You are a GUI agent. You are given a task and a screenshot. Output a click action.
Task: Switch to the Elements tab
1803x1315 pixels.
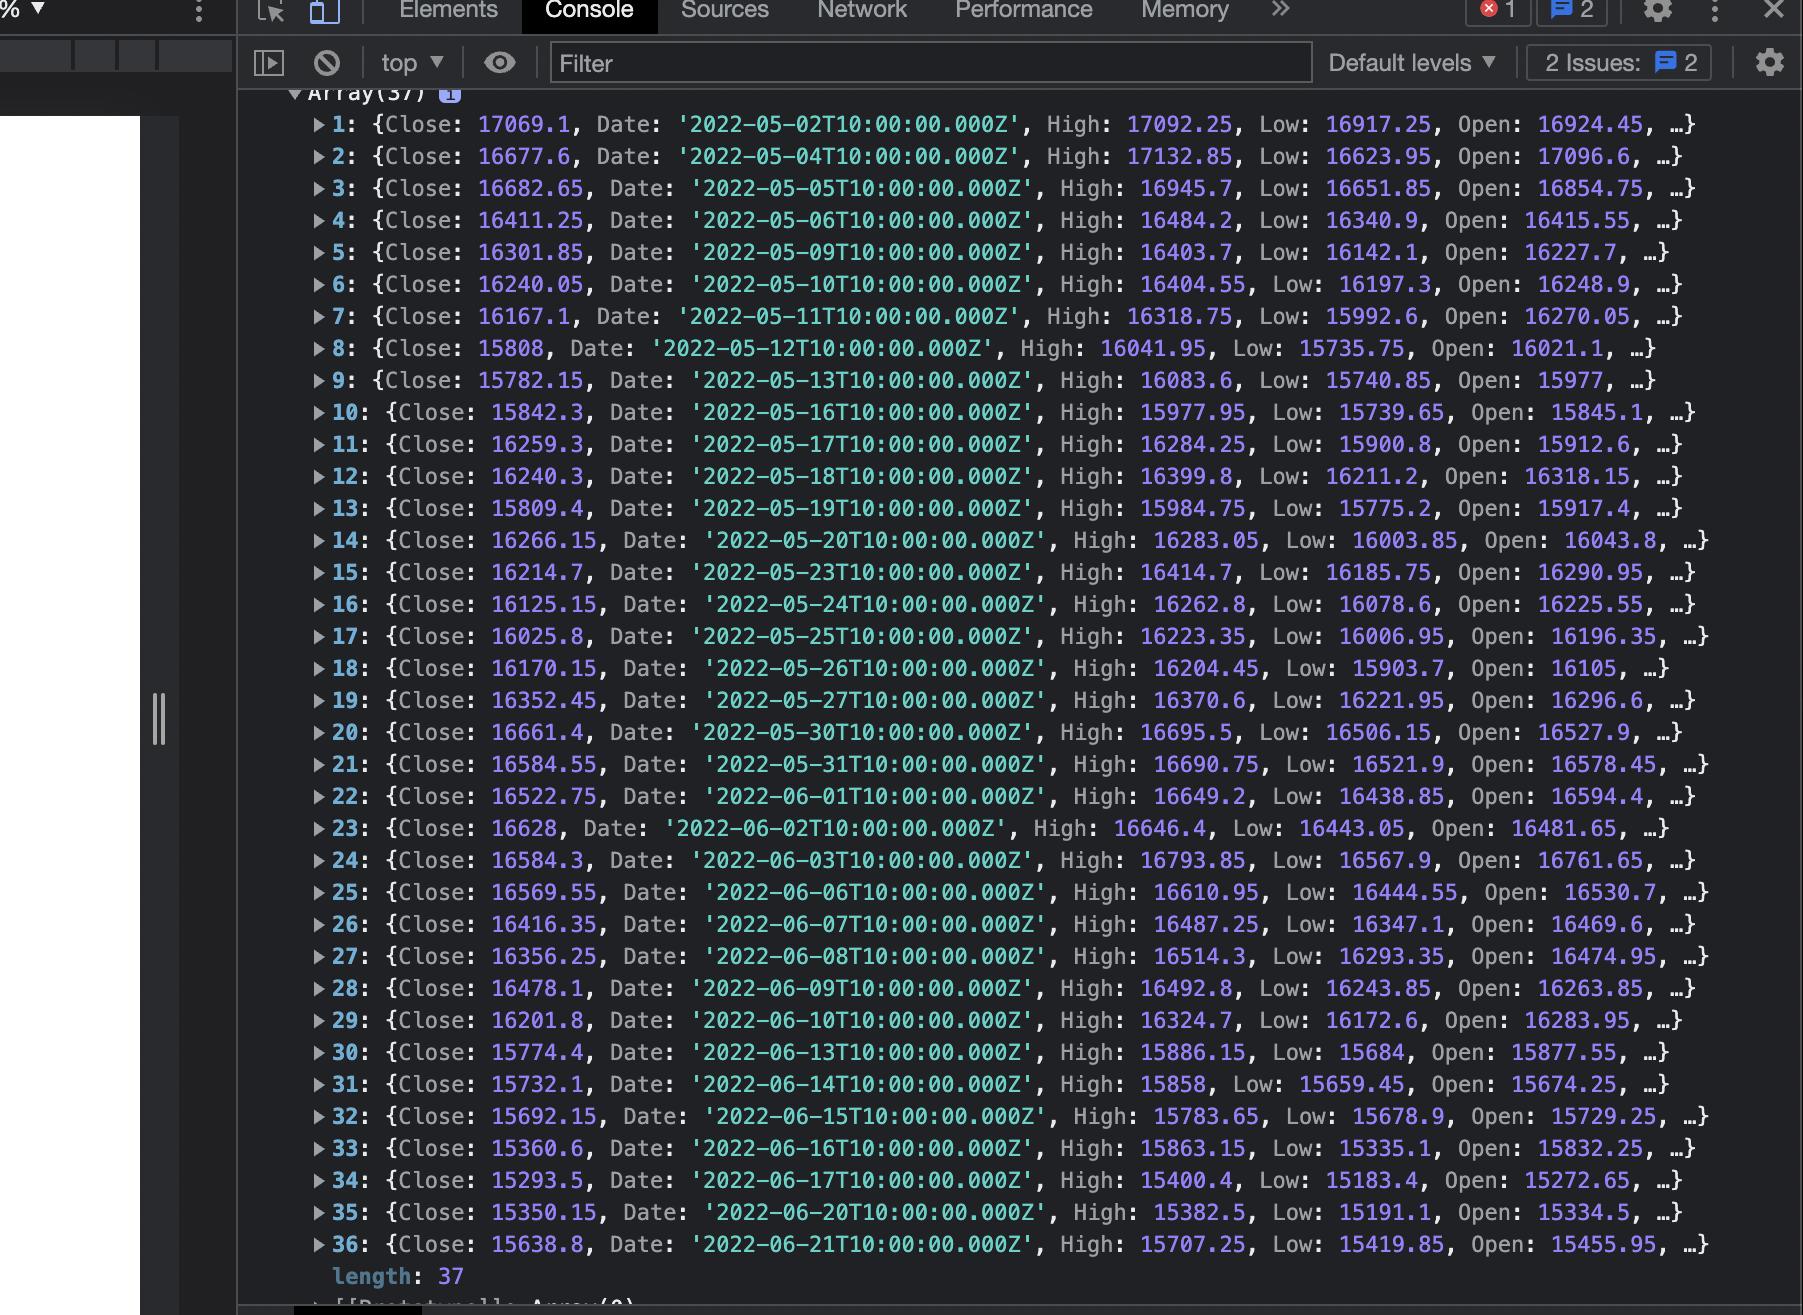pos(448,10)
